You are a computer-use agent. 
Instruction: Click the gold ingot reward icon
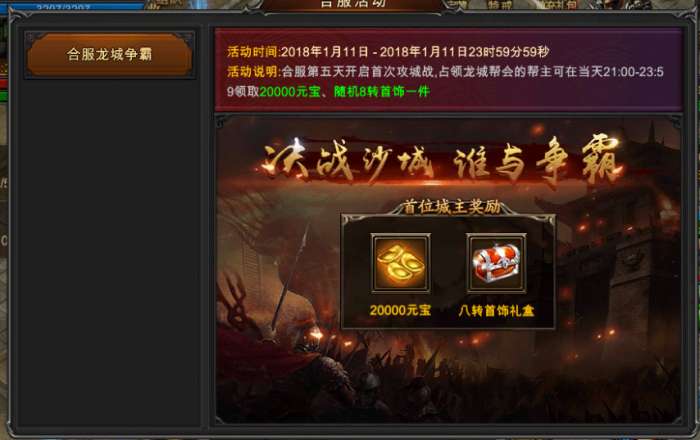click(x=400, y=263)
